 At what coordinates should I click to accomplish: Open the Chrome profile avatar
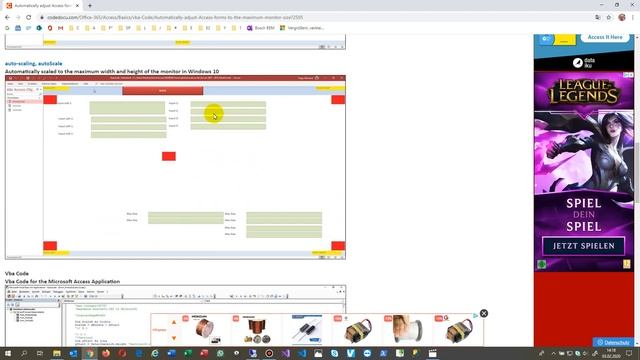click(622, 17)
